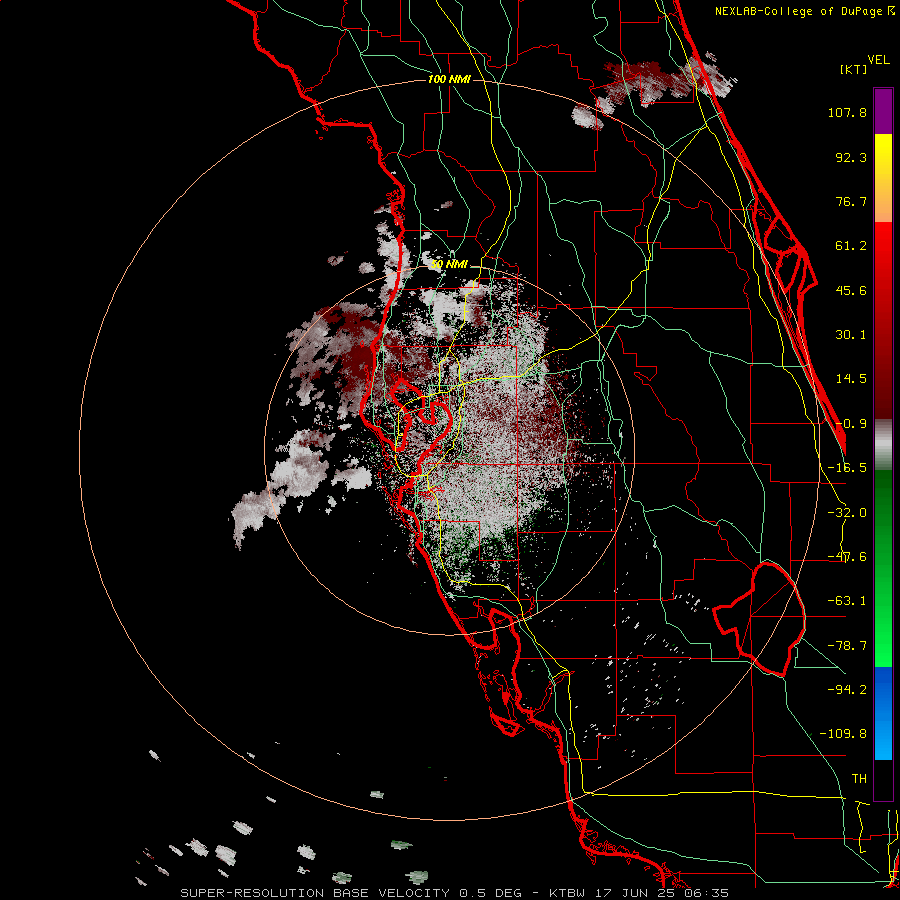Pick the green segment of the velocity scale

[883, 568]
